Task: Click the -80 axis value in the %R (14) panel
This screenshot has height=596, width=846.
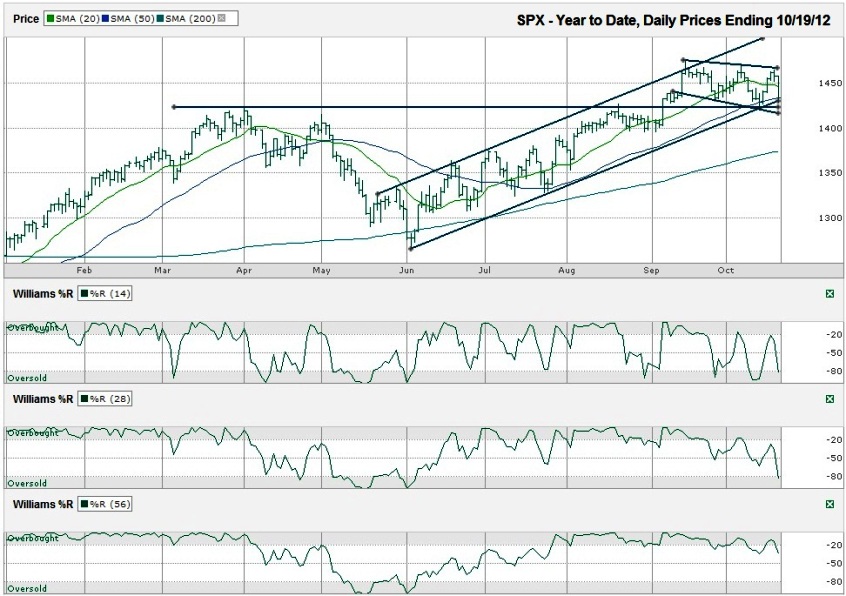Action: (834, 372)
